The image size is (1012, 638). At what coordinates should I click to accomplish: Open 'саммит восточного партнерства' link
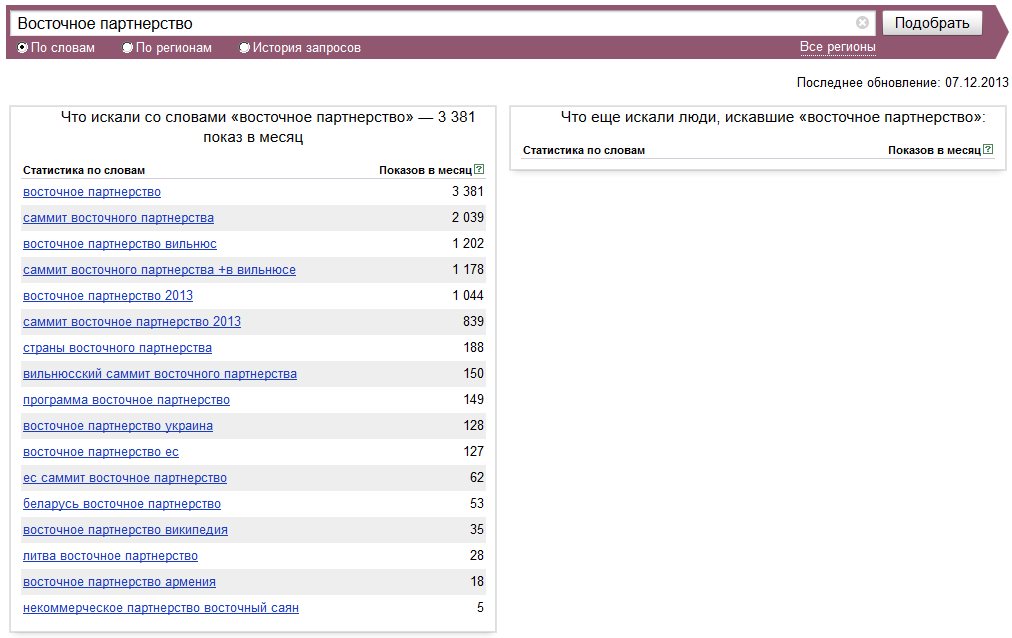(118, 218)
